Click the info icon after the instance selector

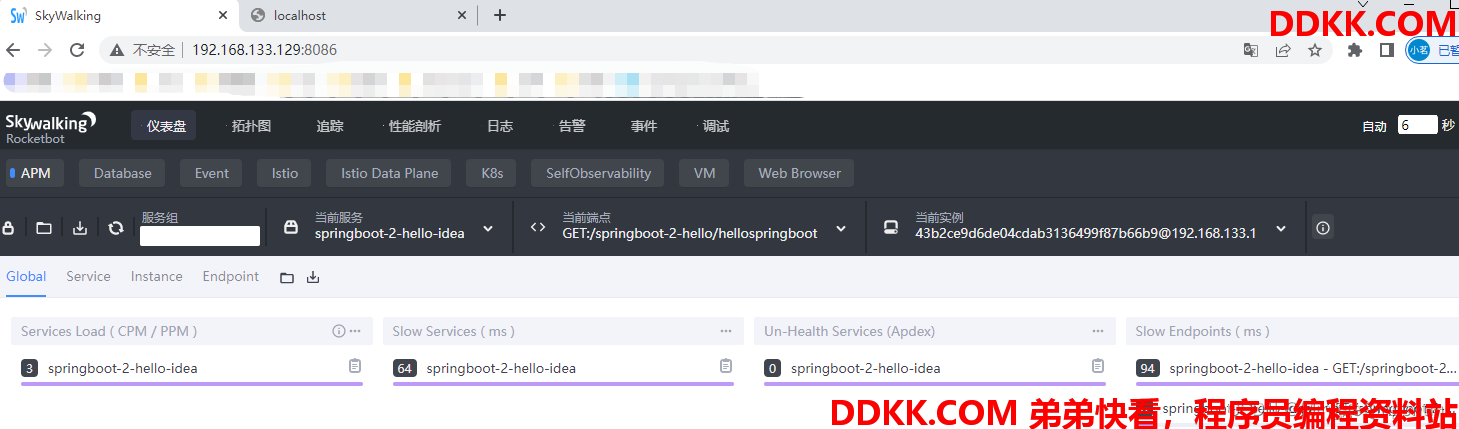tap(1323, 228)
